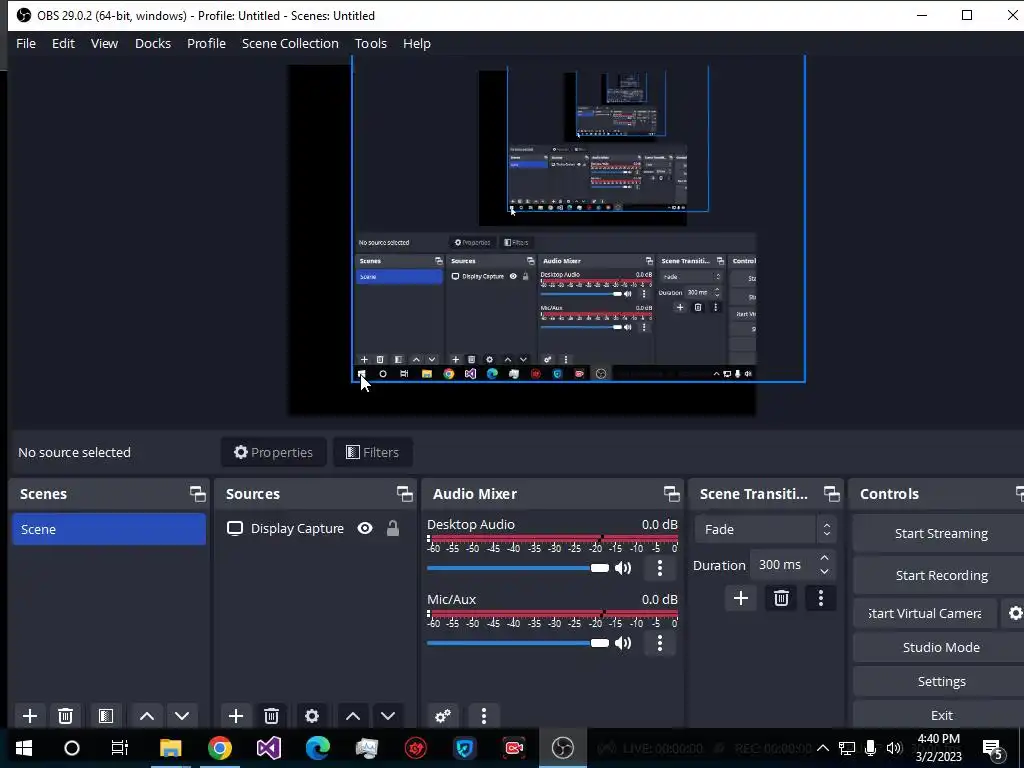Hide the Display Capture source eye icon

click(365, 528)
